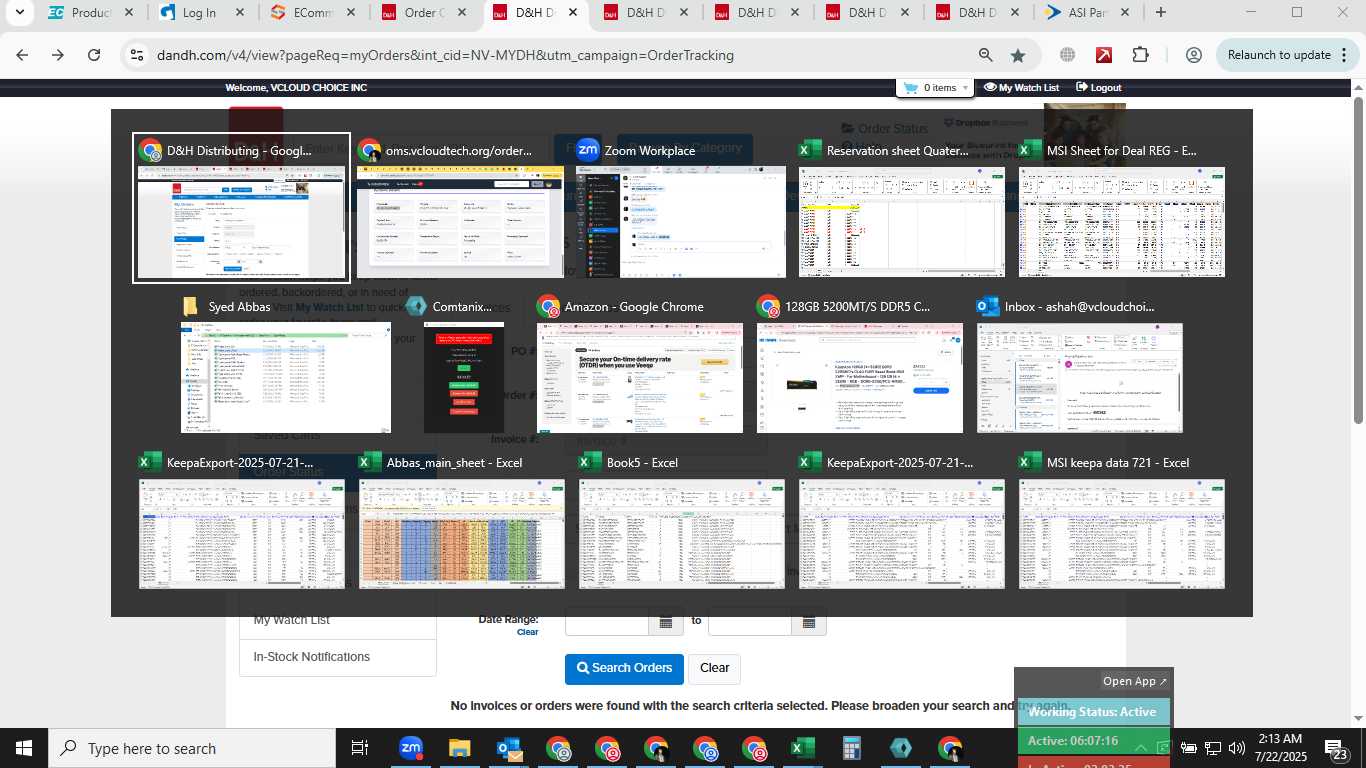Click the Clear button beside Search Orders
This screenshot has height=768, width=1366.
click(x=714, y=668)
